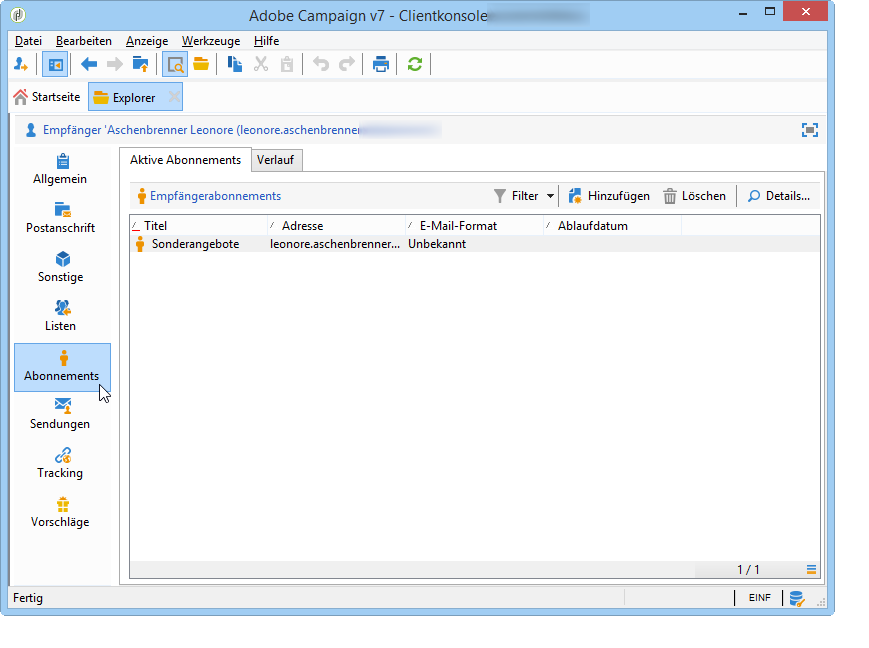
Task: Toggle the magnifier view toolbar icon
Action: (175, 64)
